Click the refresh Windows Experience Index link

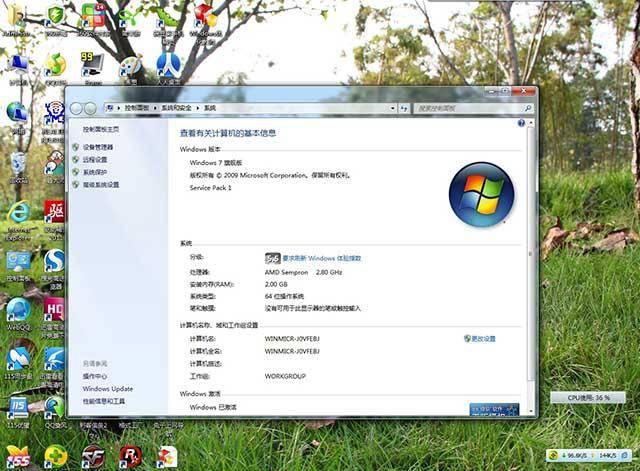tap(322, 258)
